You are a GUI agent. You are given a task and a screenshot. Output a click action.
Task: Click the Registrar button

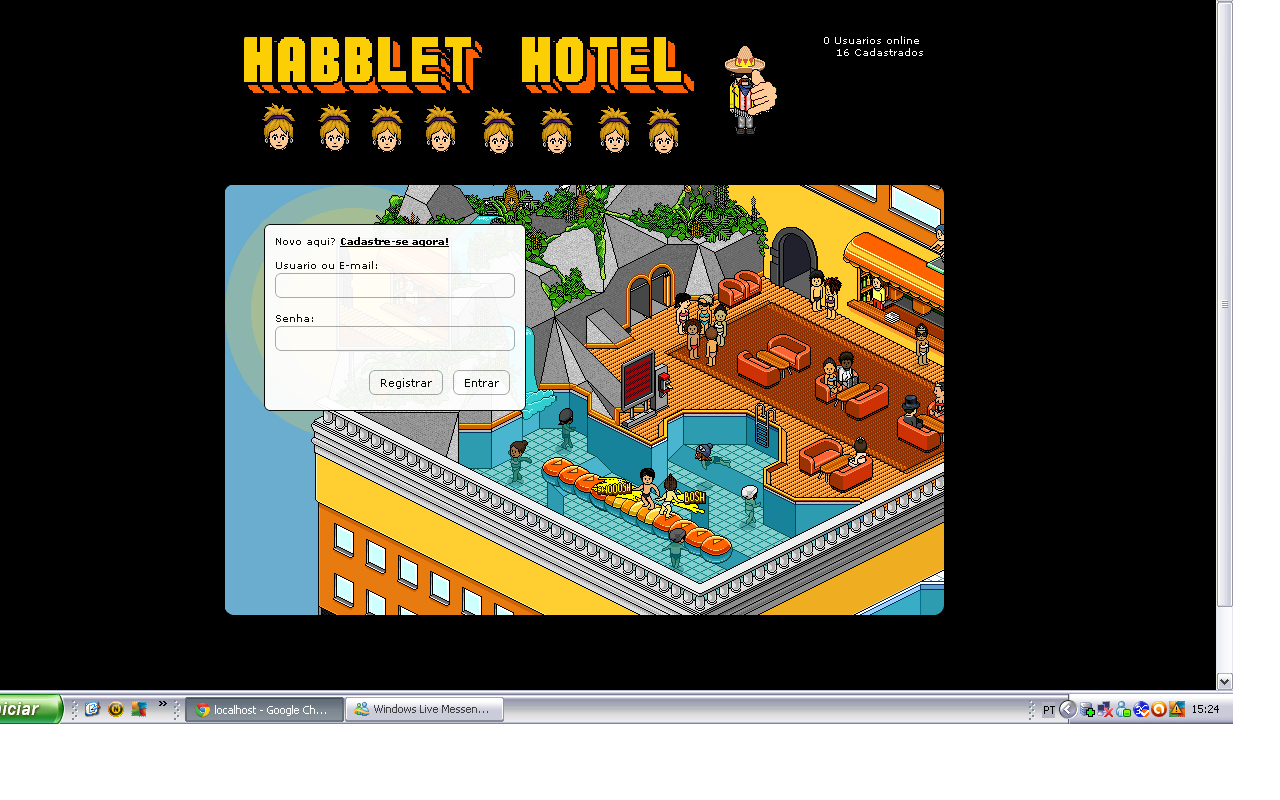click(406, 383)
